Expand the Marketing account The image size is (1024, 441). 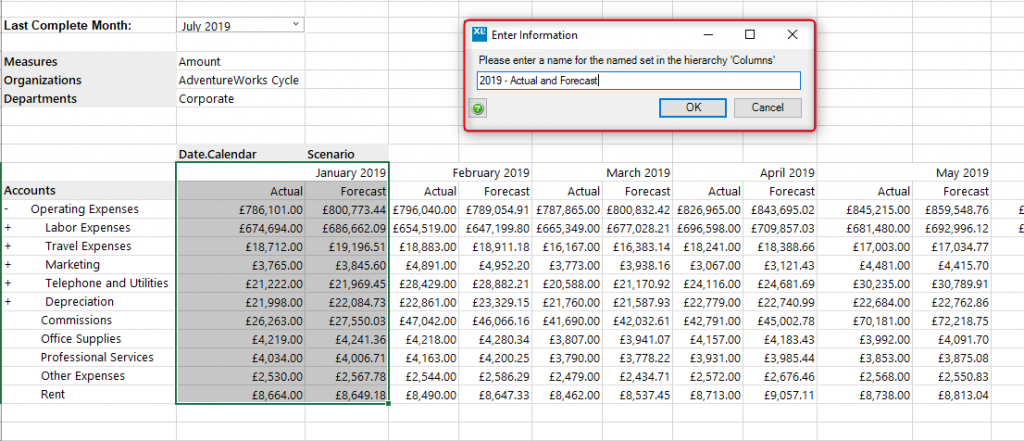(x=7, y=265)
